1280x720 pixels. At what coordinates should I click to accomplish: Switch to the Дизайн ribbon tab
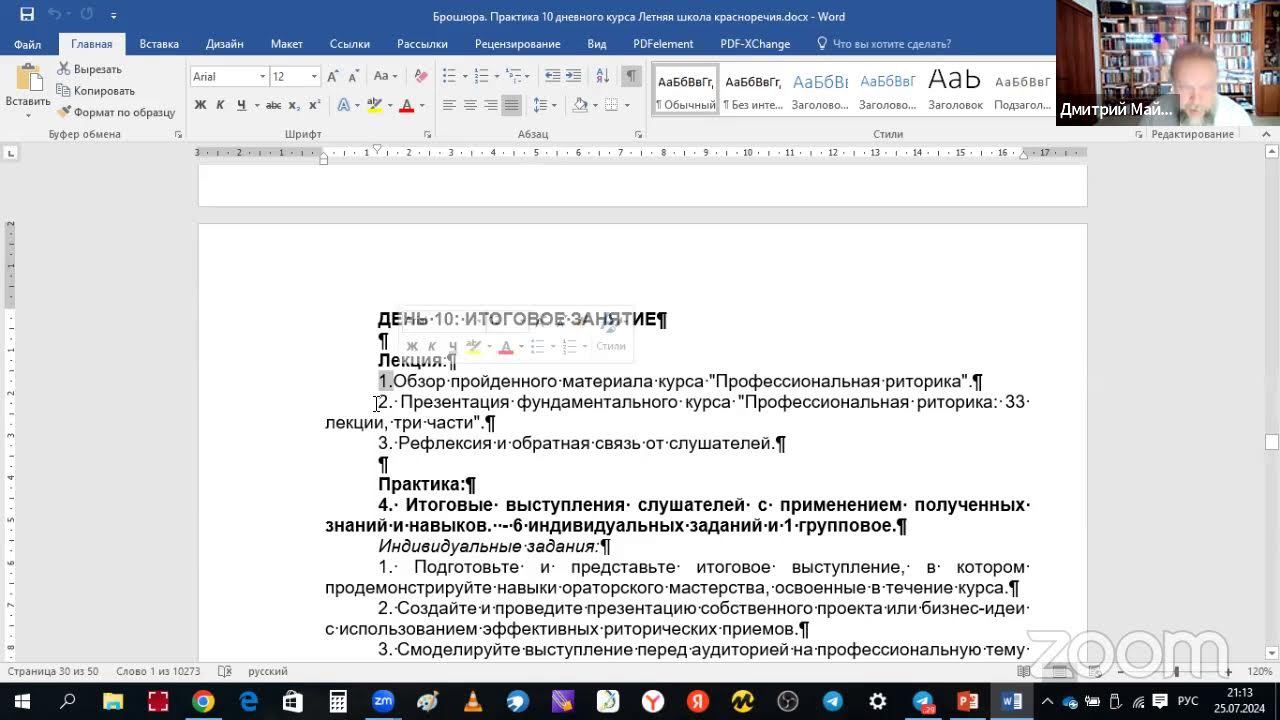225,44
